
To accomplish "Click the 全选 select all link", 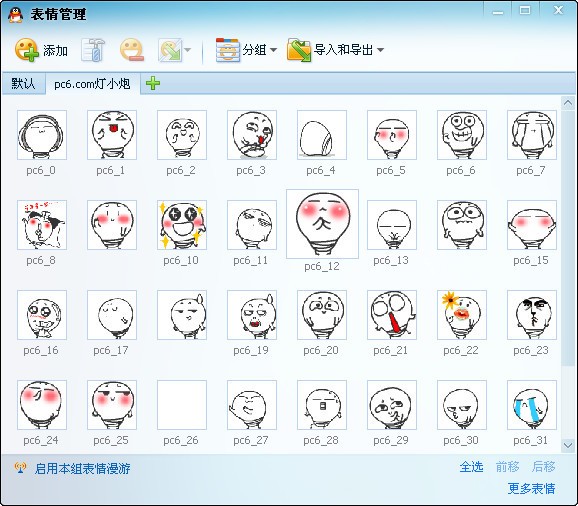I will pyautogui.click(x=471, y=467).
